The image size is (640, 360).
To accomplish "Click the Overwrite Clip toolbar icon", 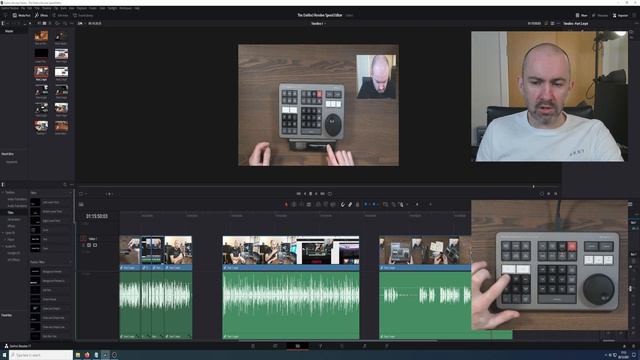I will coord(325,204).
